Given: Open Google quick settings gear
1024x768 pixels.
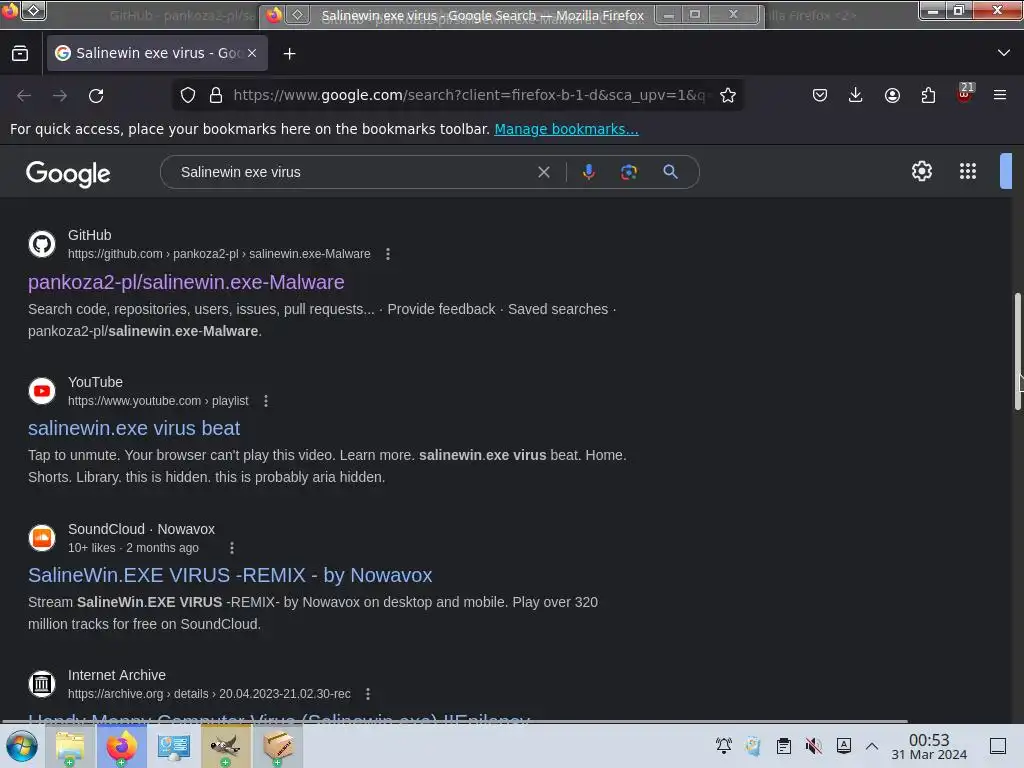Looking at the screenshot, I should [921, 171].
